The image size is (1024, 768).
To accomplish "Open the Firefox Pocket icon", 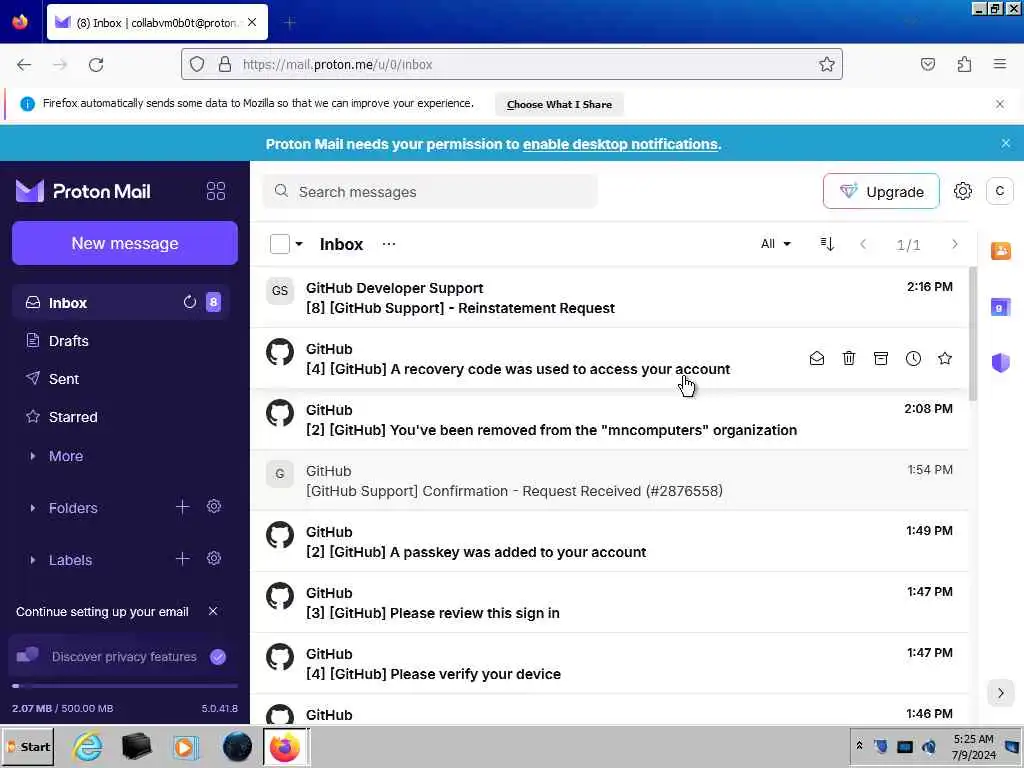I will pyautogui.click(x=928, y=65).
